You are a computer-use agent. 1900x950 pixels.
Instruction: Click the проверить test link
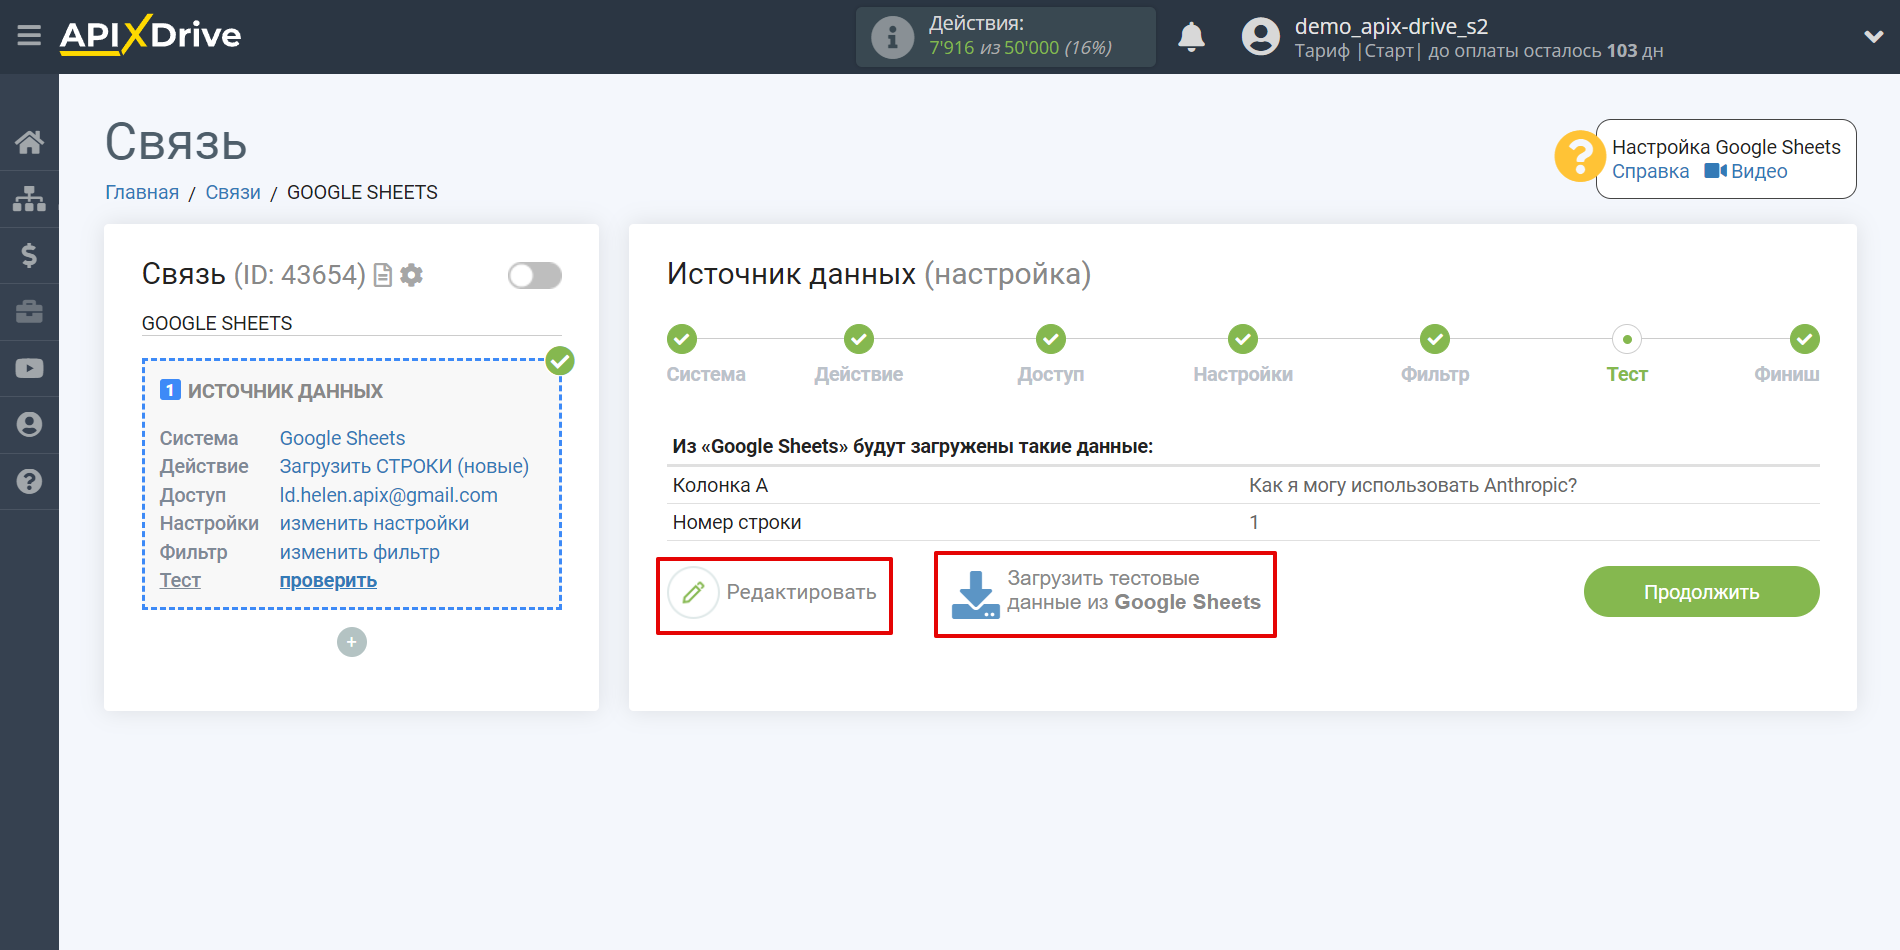(x=328, y=580)
